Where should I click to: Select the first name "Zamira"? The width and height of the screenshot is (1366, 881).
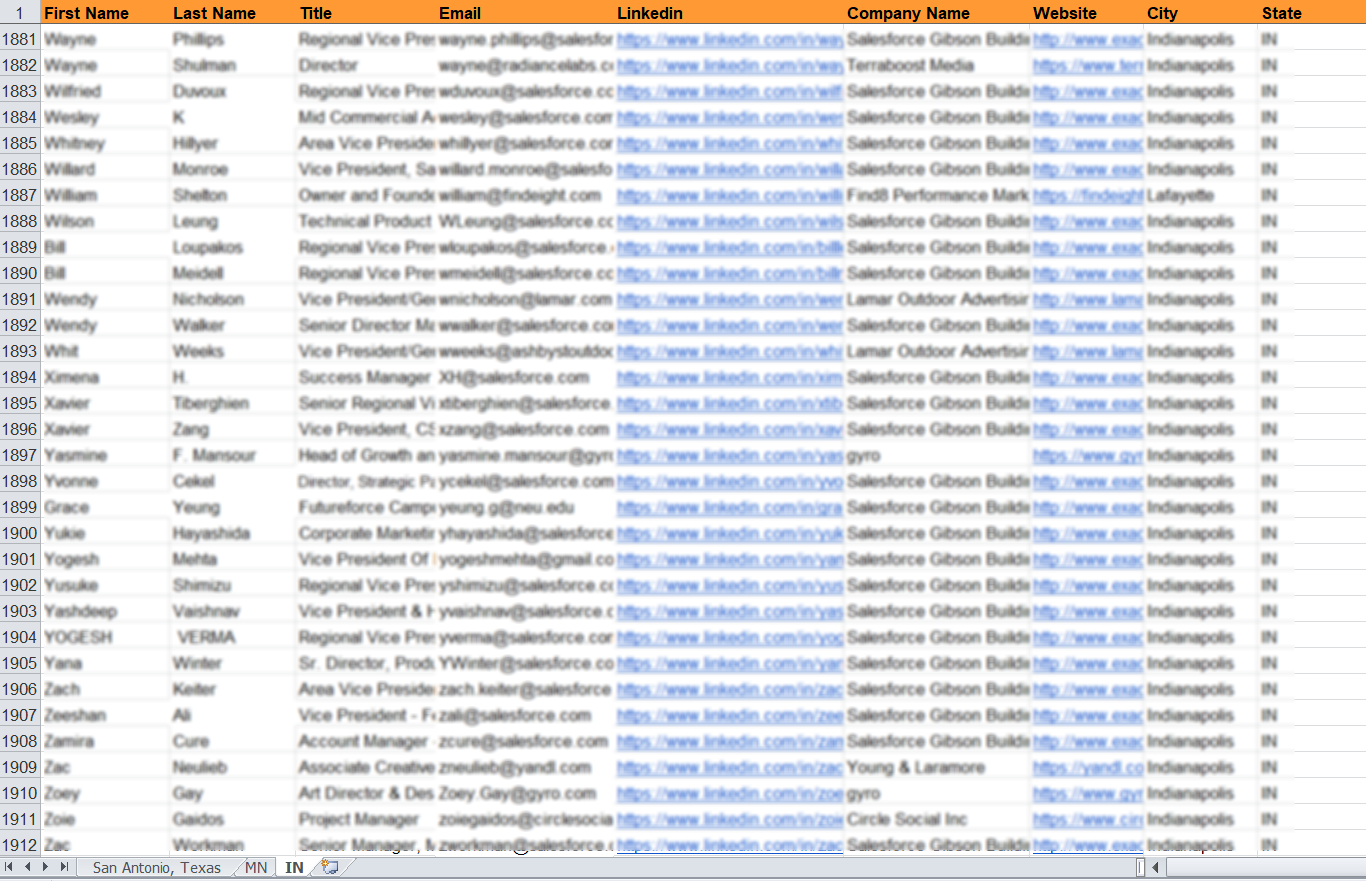[69, 741]
